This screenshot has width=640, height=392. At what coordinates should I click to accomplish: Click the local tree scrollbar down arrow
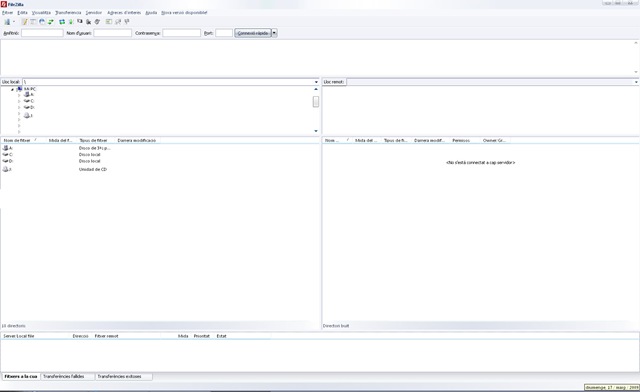(x=316, y=131)
